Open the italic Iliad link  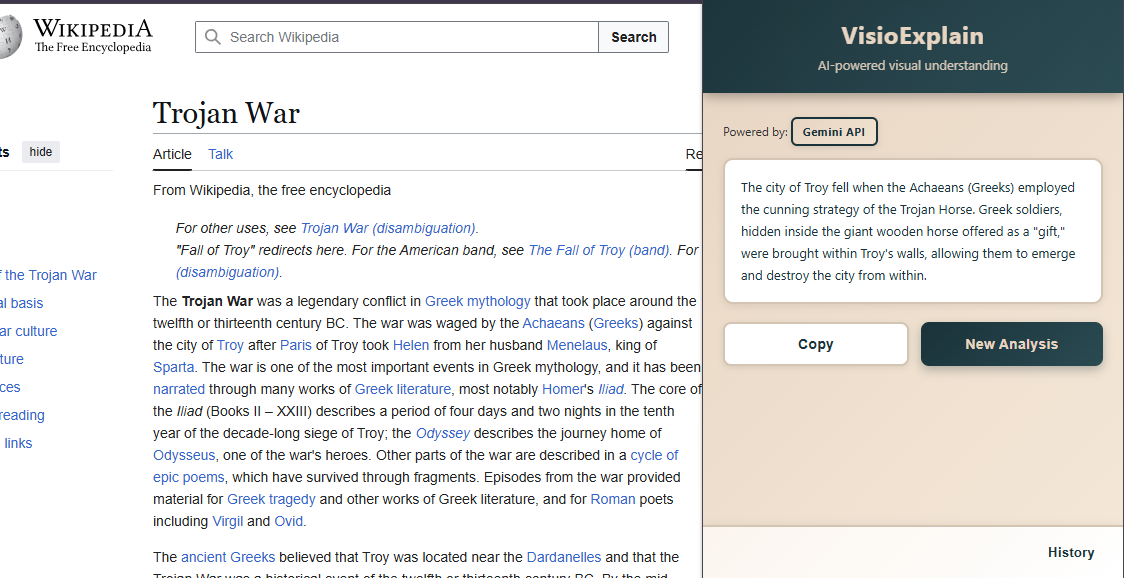[x=611, y=389]
